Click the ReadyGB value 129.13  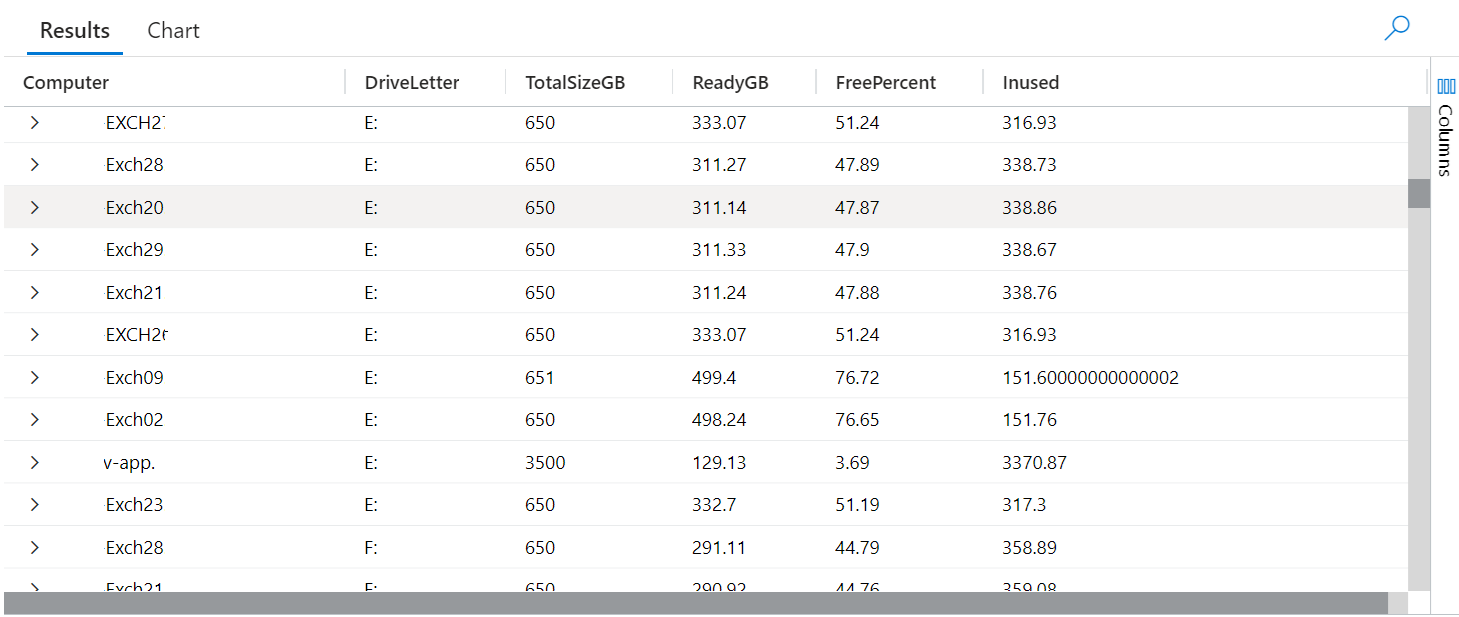tap(719, 463)
